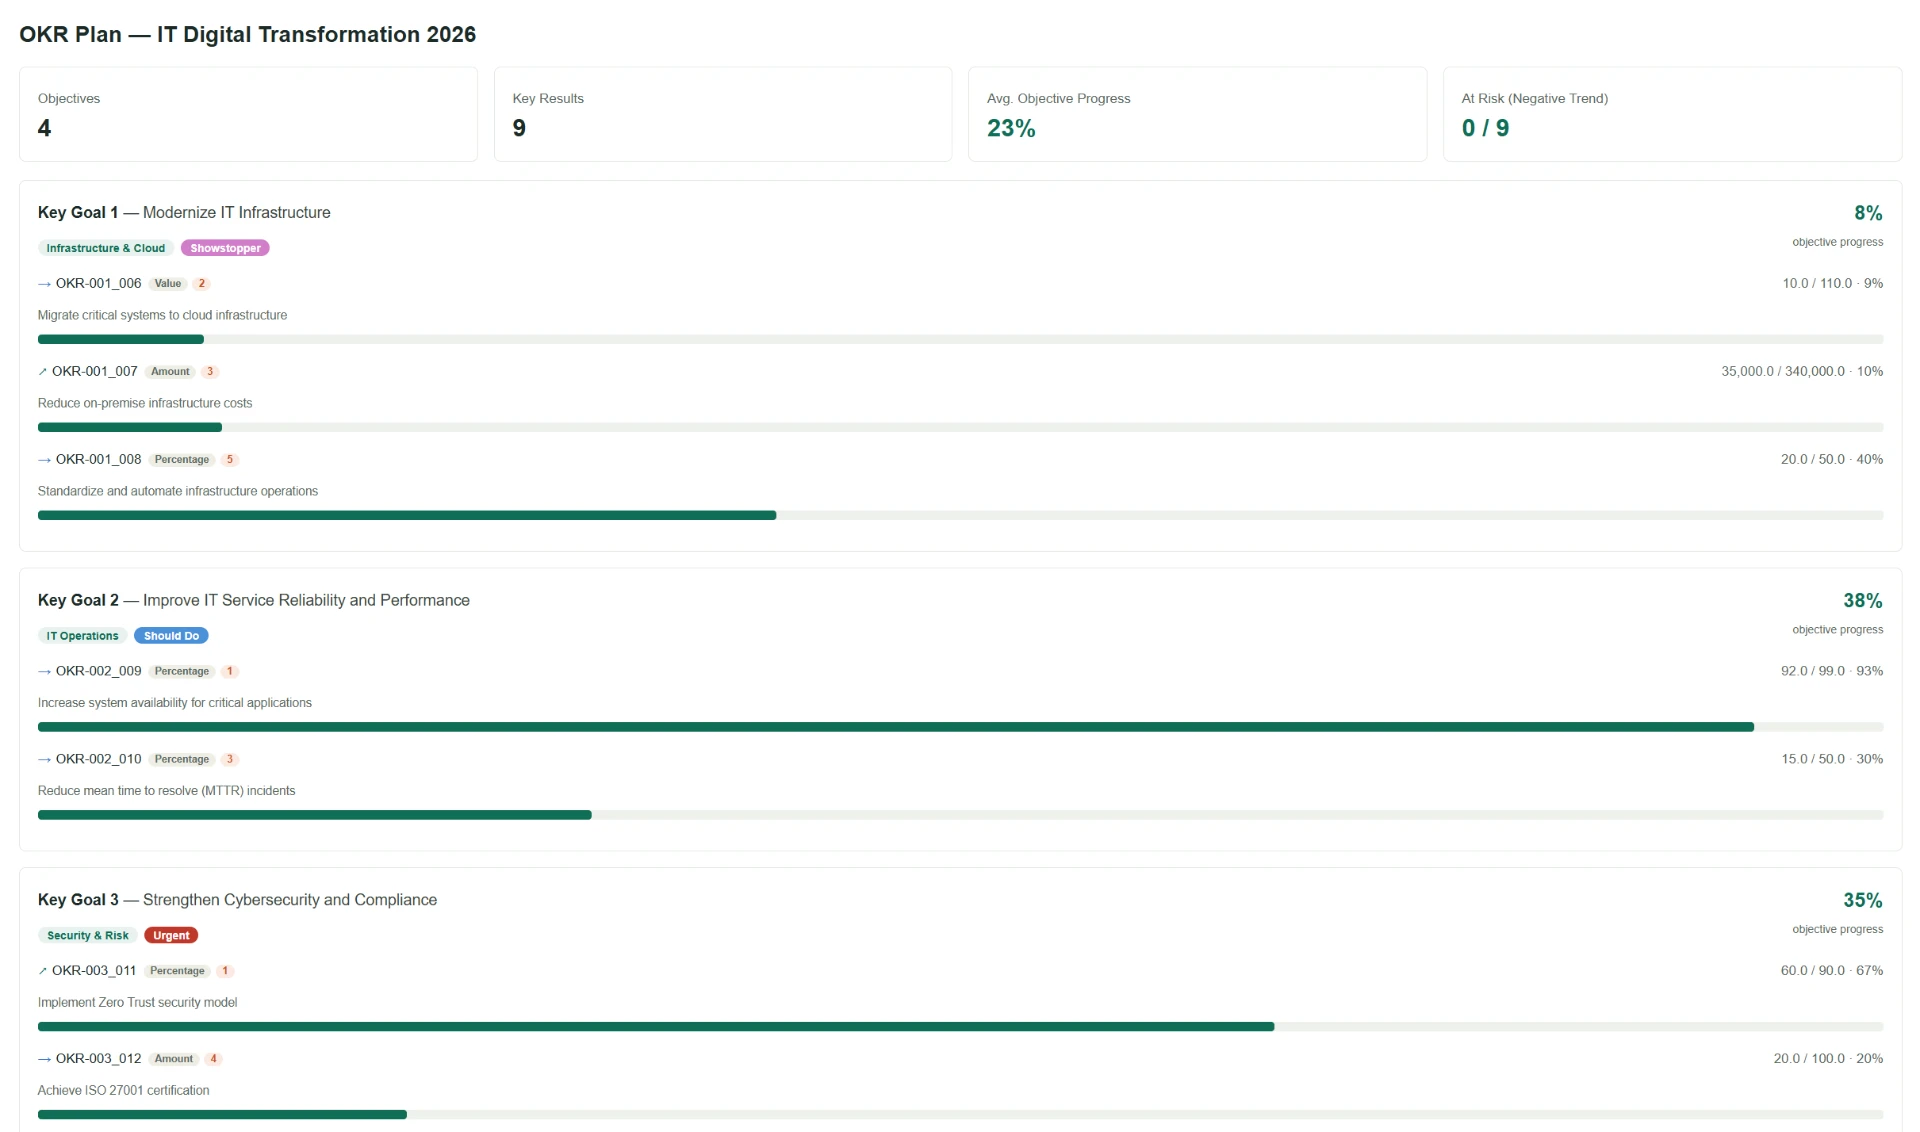The width and height of the screenshot is (1920, 1132).
Task: Open the Key Results summary card
Action: [x=723, y=114]
